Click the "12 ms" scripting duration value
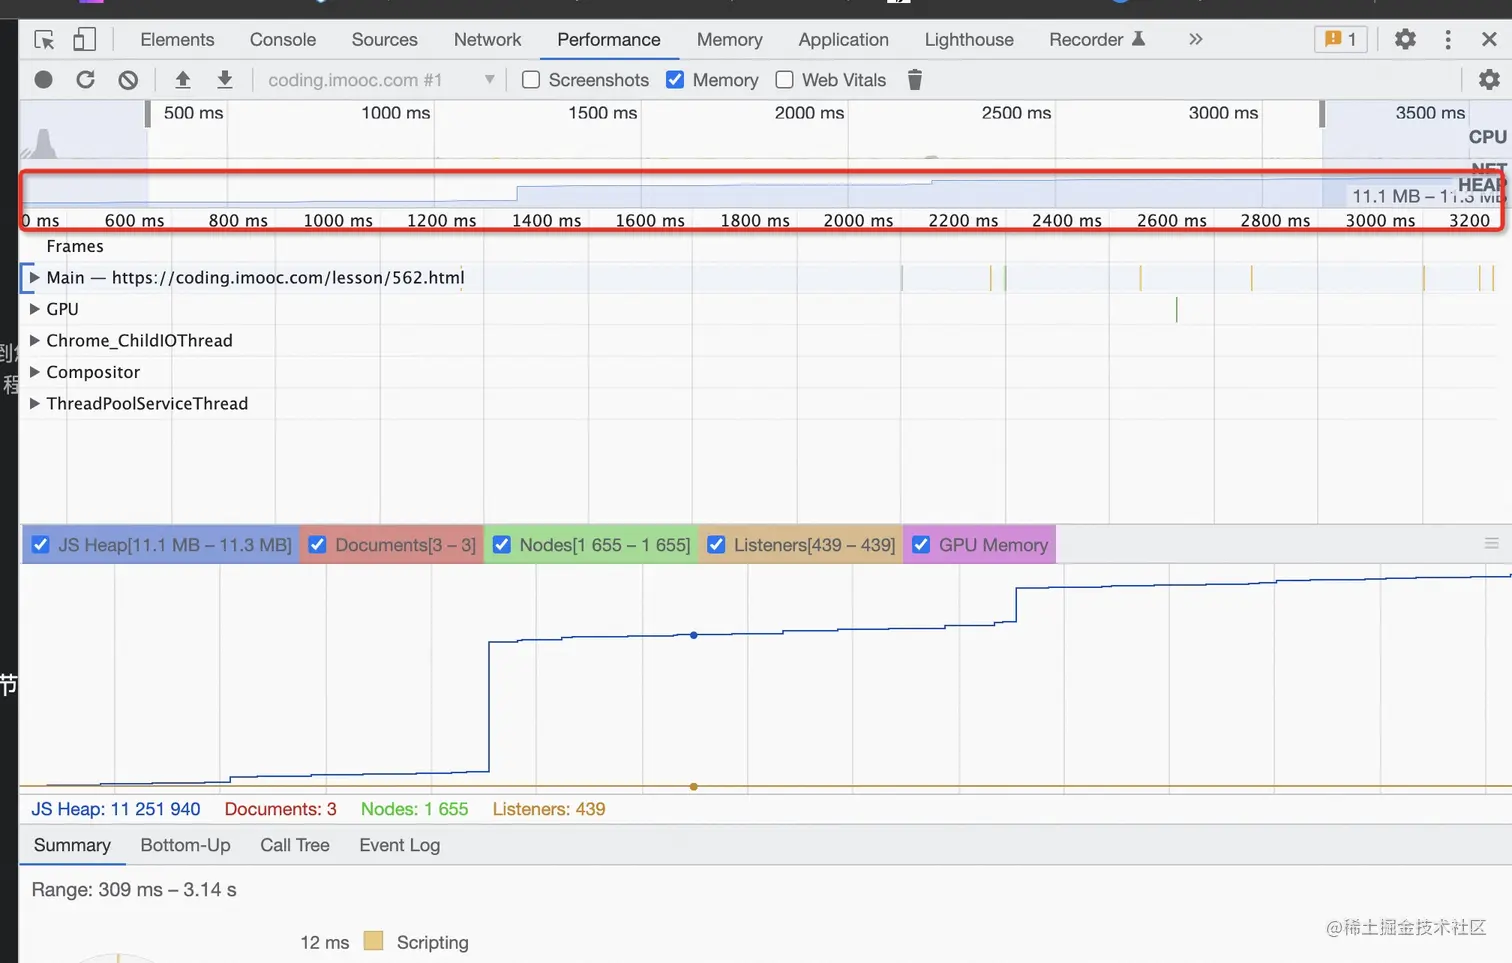The width and height of the screenshot is (1512, 963). tap(324, 942)
